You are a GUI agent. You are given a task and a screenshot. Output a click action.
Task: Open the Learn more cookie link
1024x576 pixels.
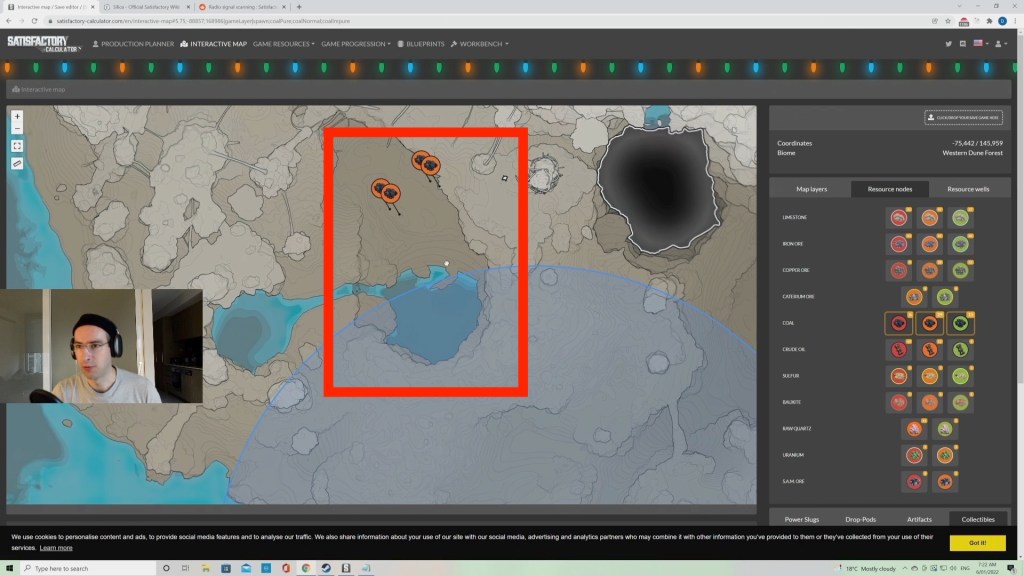(56, 548)
